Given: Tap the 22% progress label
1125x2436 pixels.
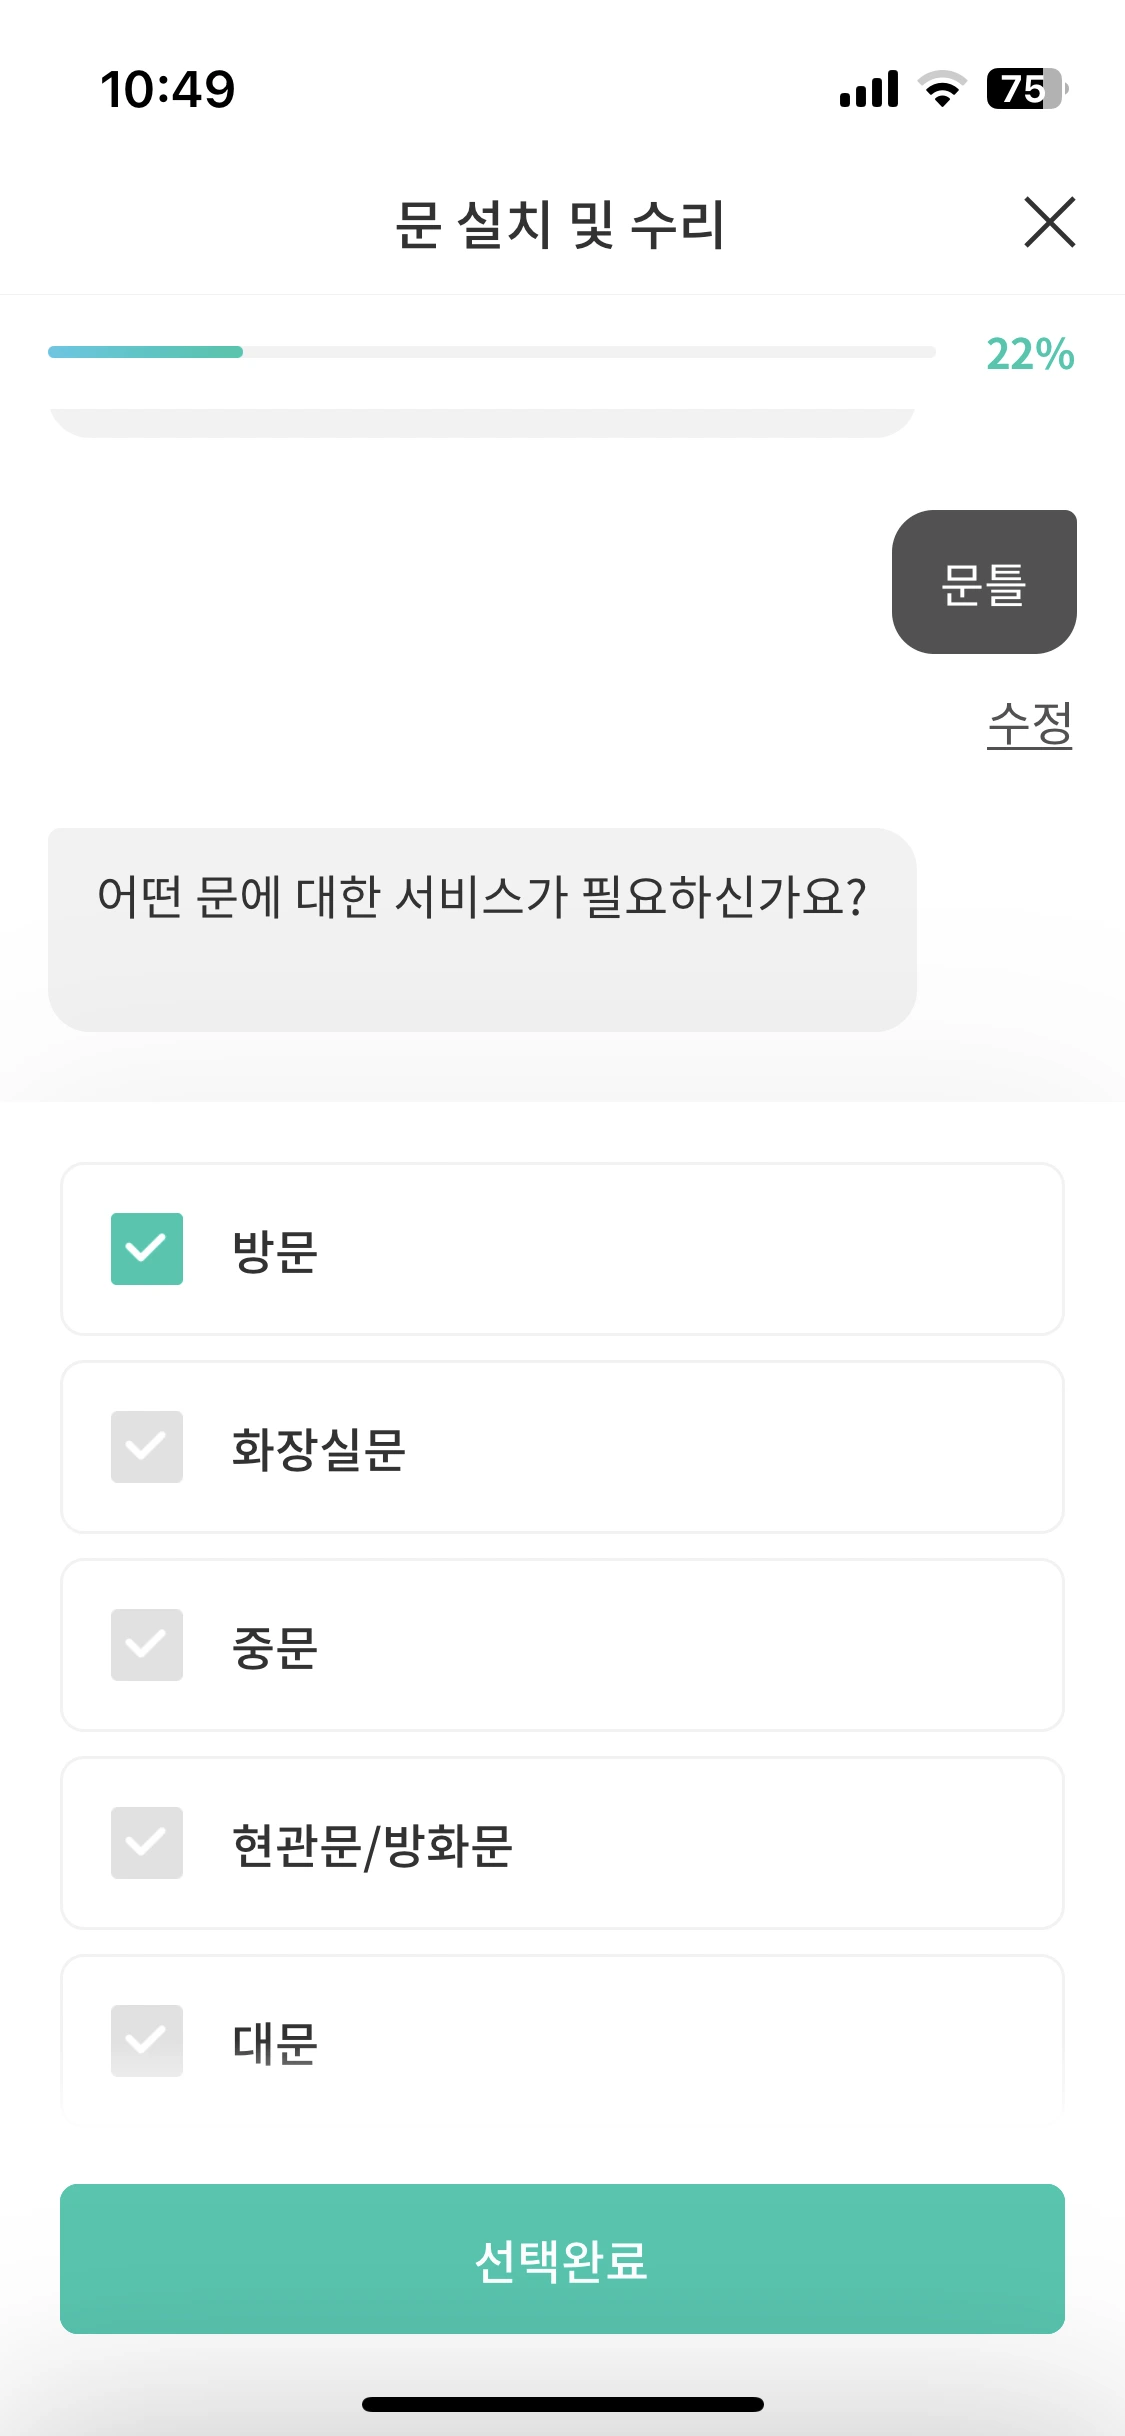Looking at the screenshot, I should coord(1030,354).
